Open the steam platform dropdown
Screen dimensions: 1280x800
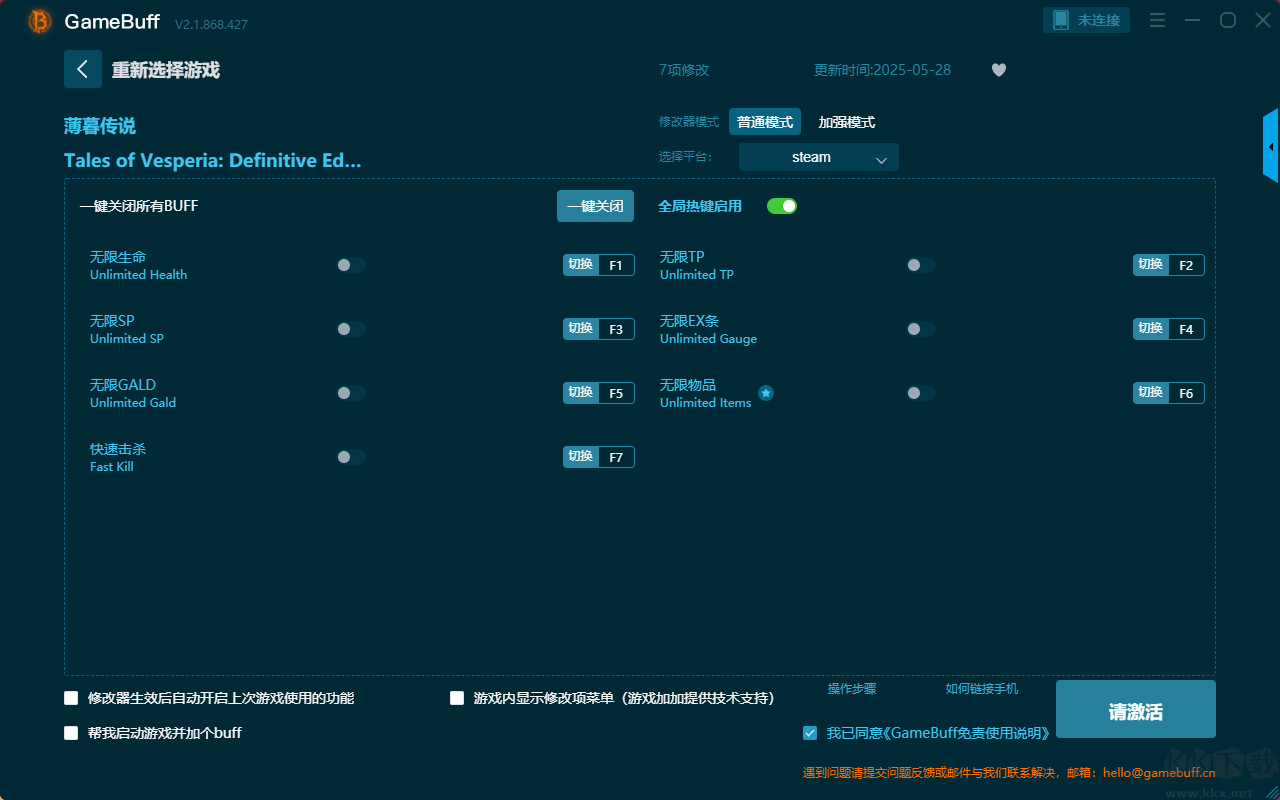(x=818, y=157)
